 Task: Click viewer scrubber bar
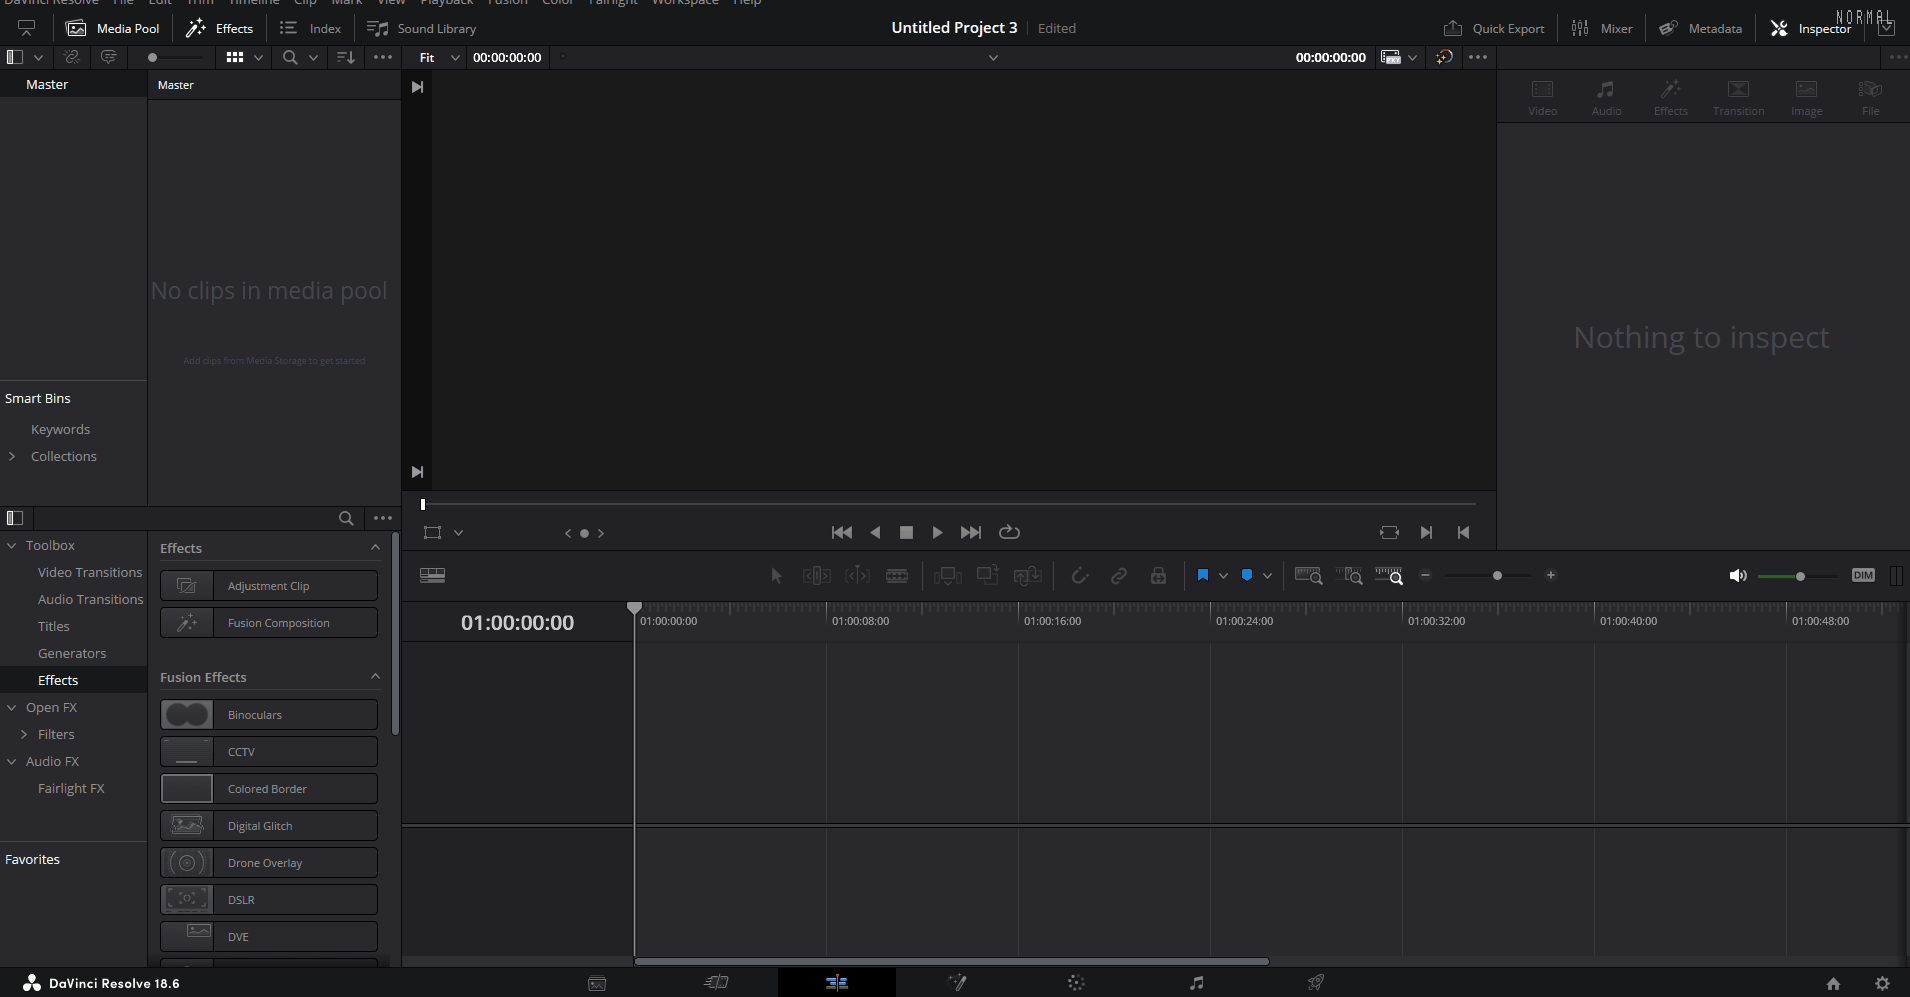click(948, 504)
